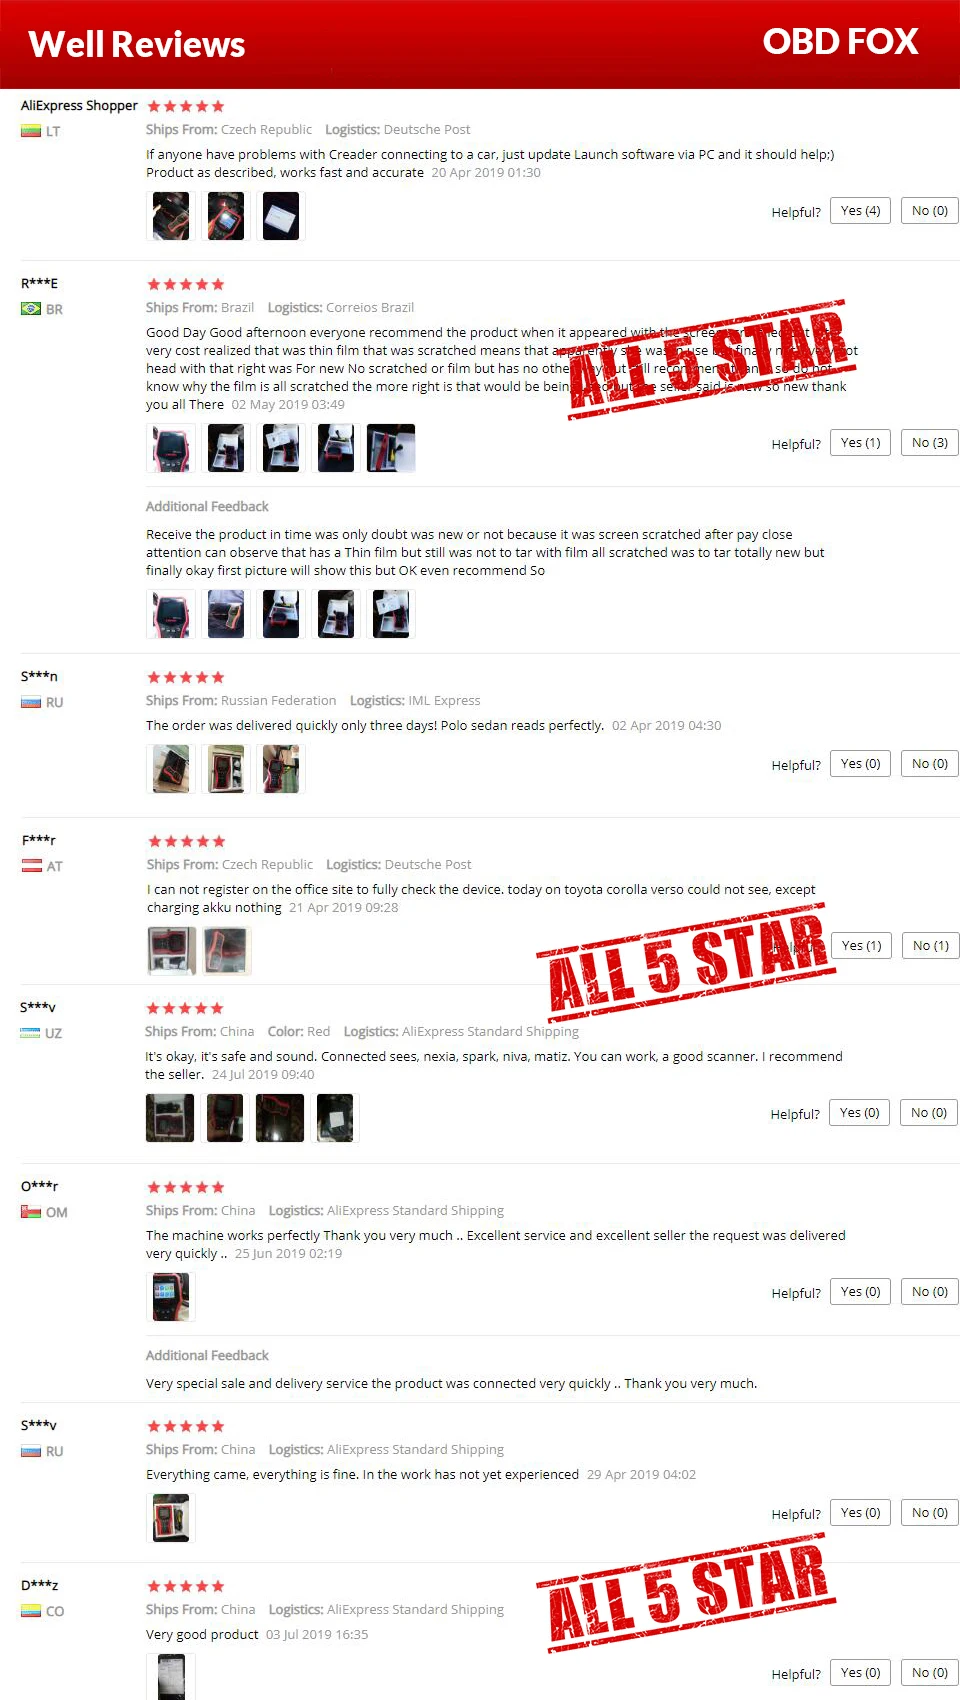
Task: Click the D***z review photo thumbnail
Action: (x=171, y=1676)
